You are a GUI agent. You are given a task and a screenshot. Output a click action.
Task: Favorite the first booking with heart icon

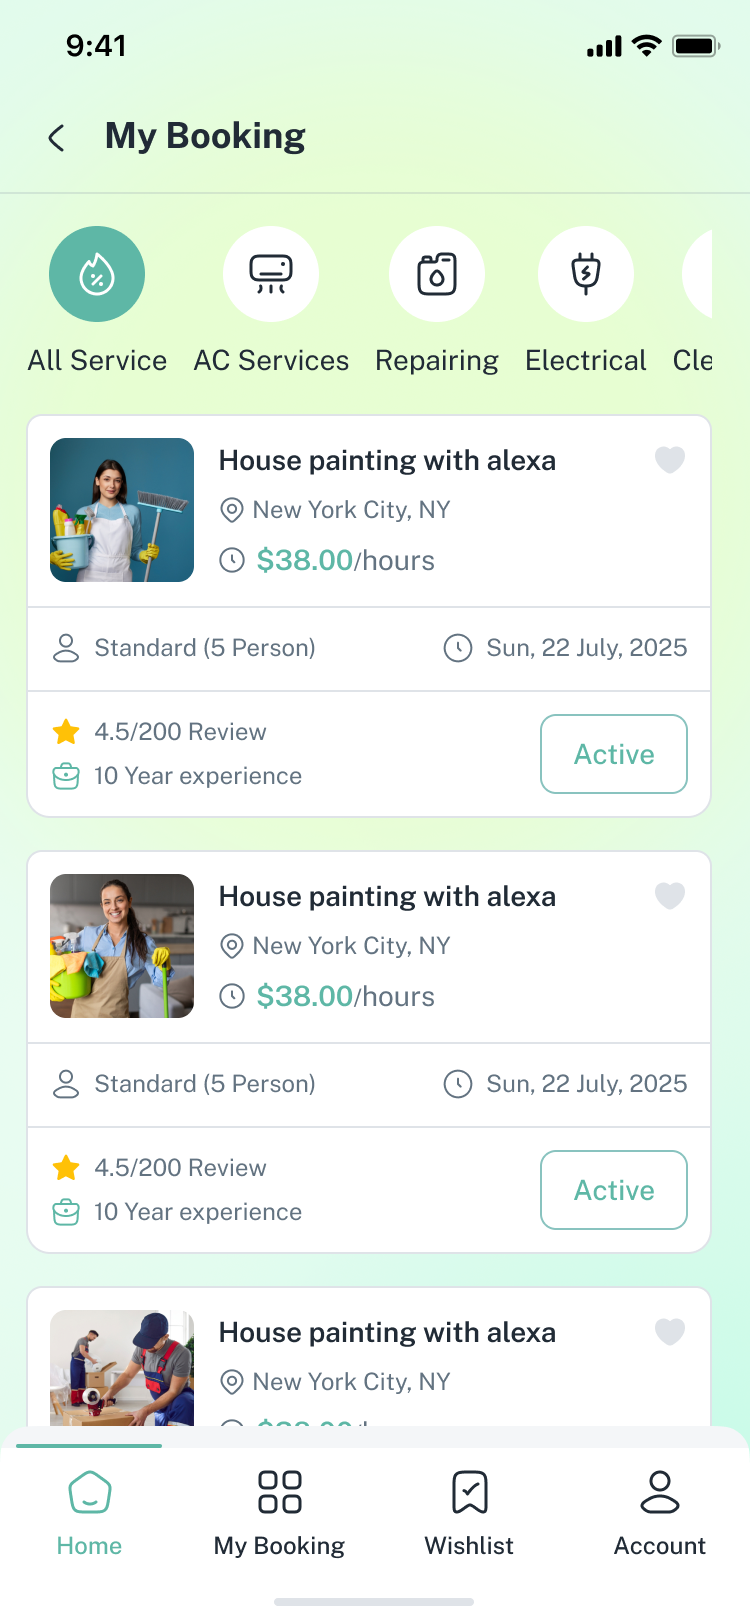point(669,459)
